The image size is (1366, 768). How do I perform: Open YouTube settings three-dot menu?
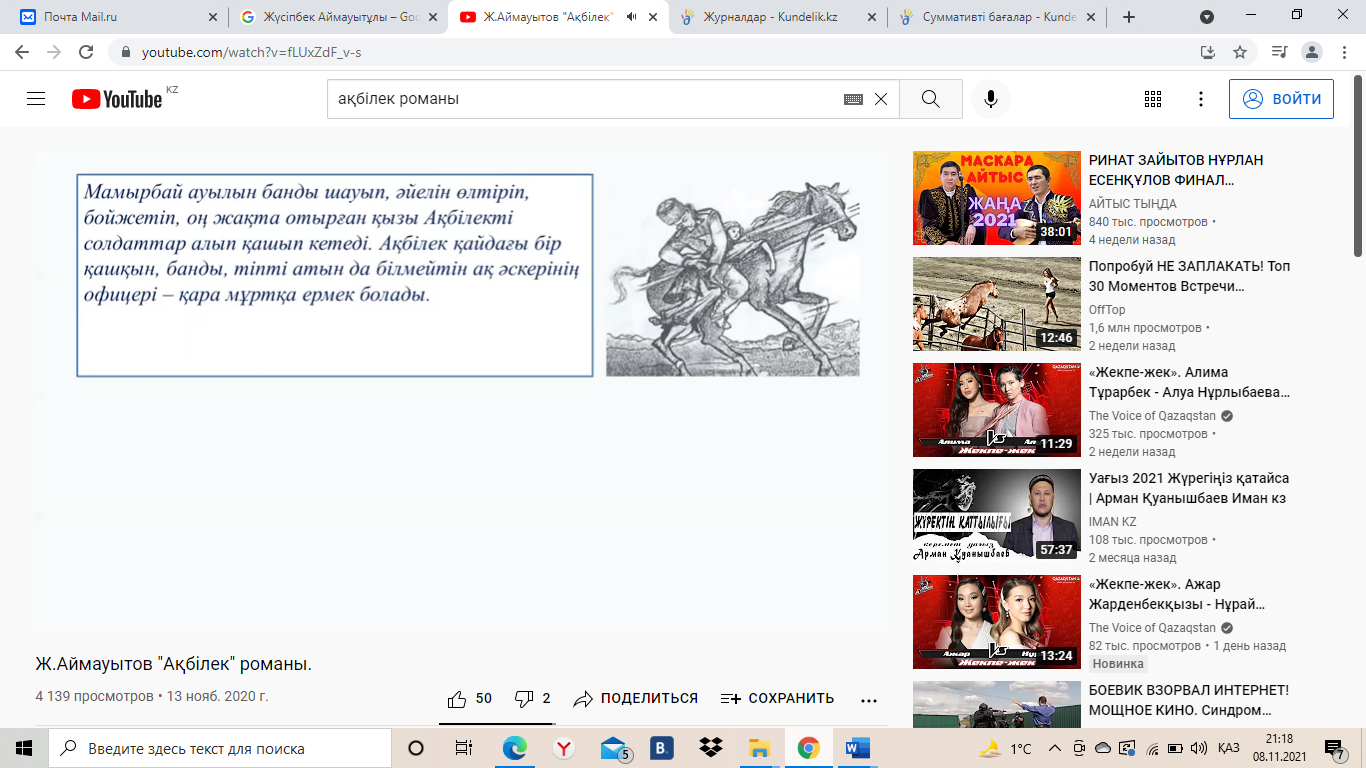point(1201,99)
